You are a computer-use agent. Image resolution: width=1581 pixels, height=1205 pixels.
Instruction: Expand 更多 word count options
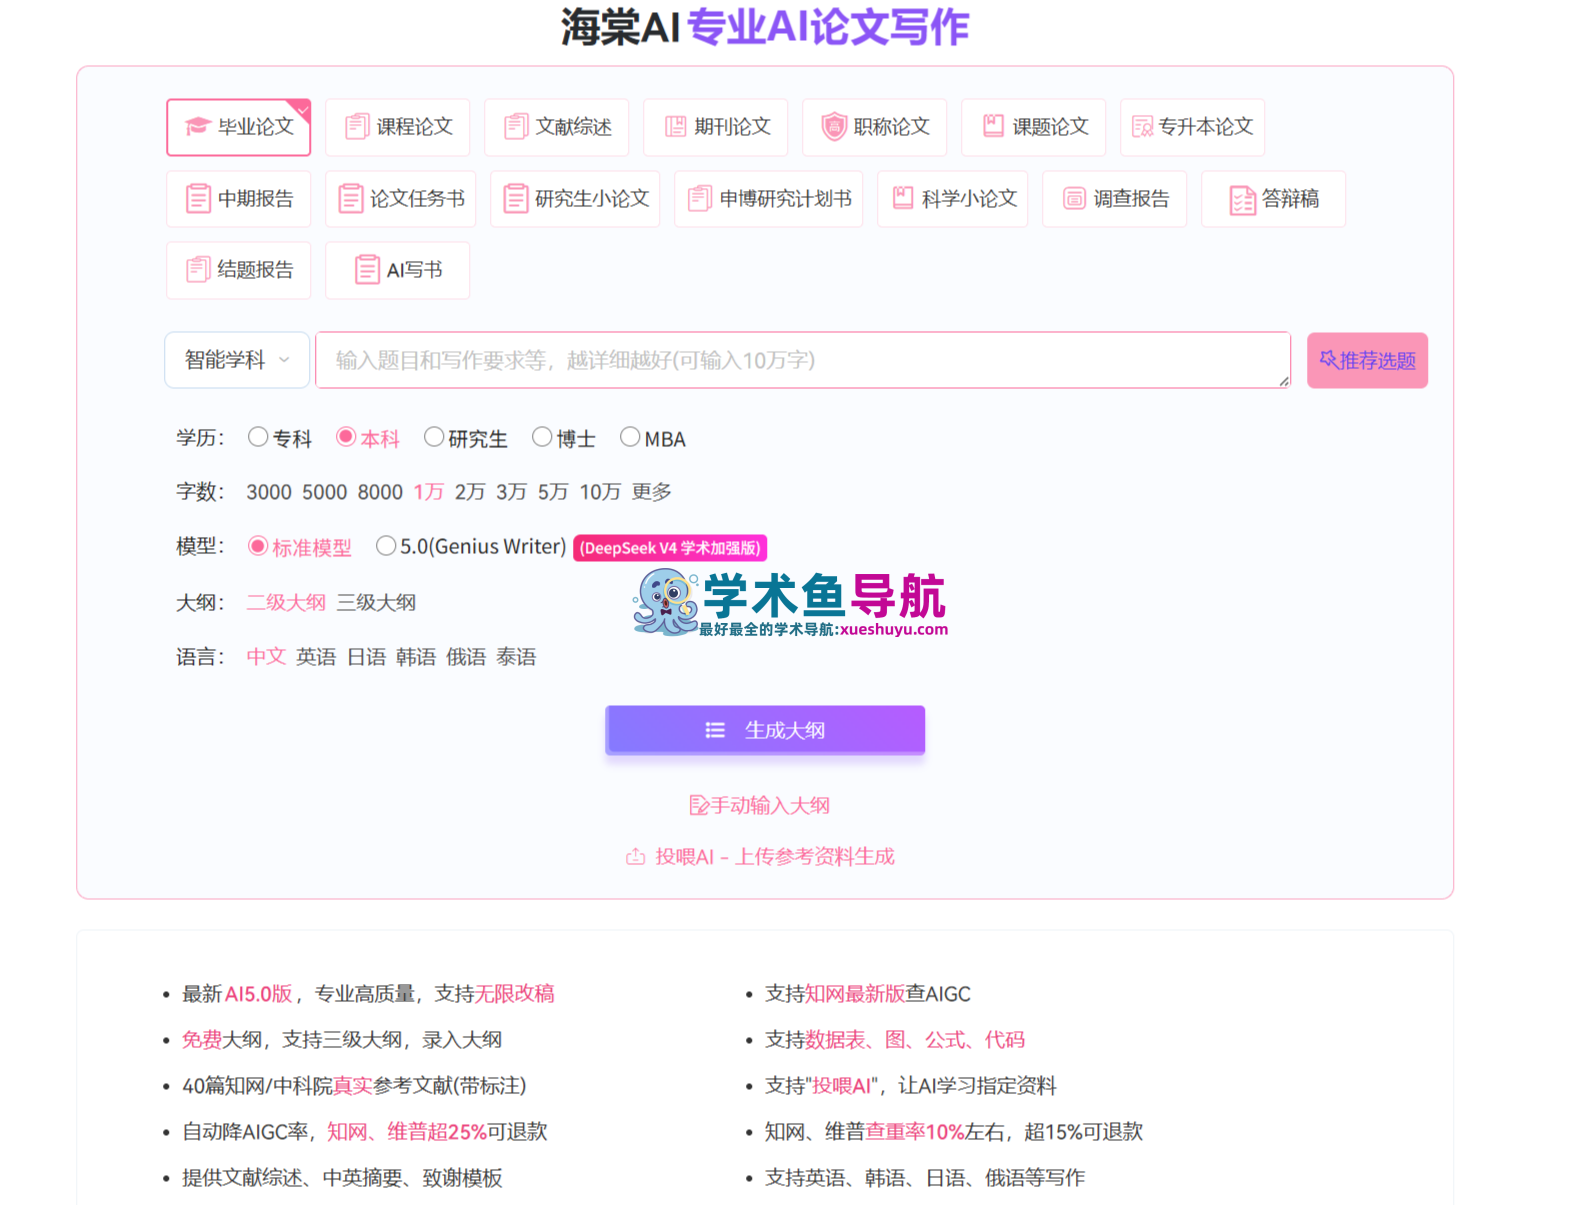click(x=652, y=492)
